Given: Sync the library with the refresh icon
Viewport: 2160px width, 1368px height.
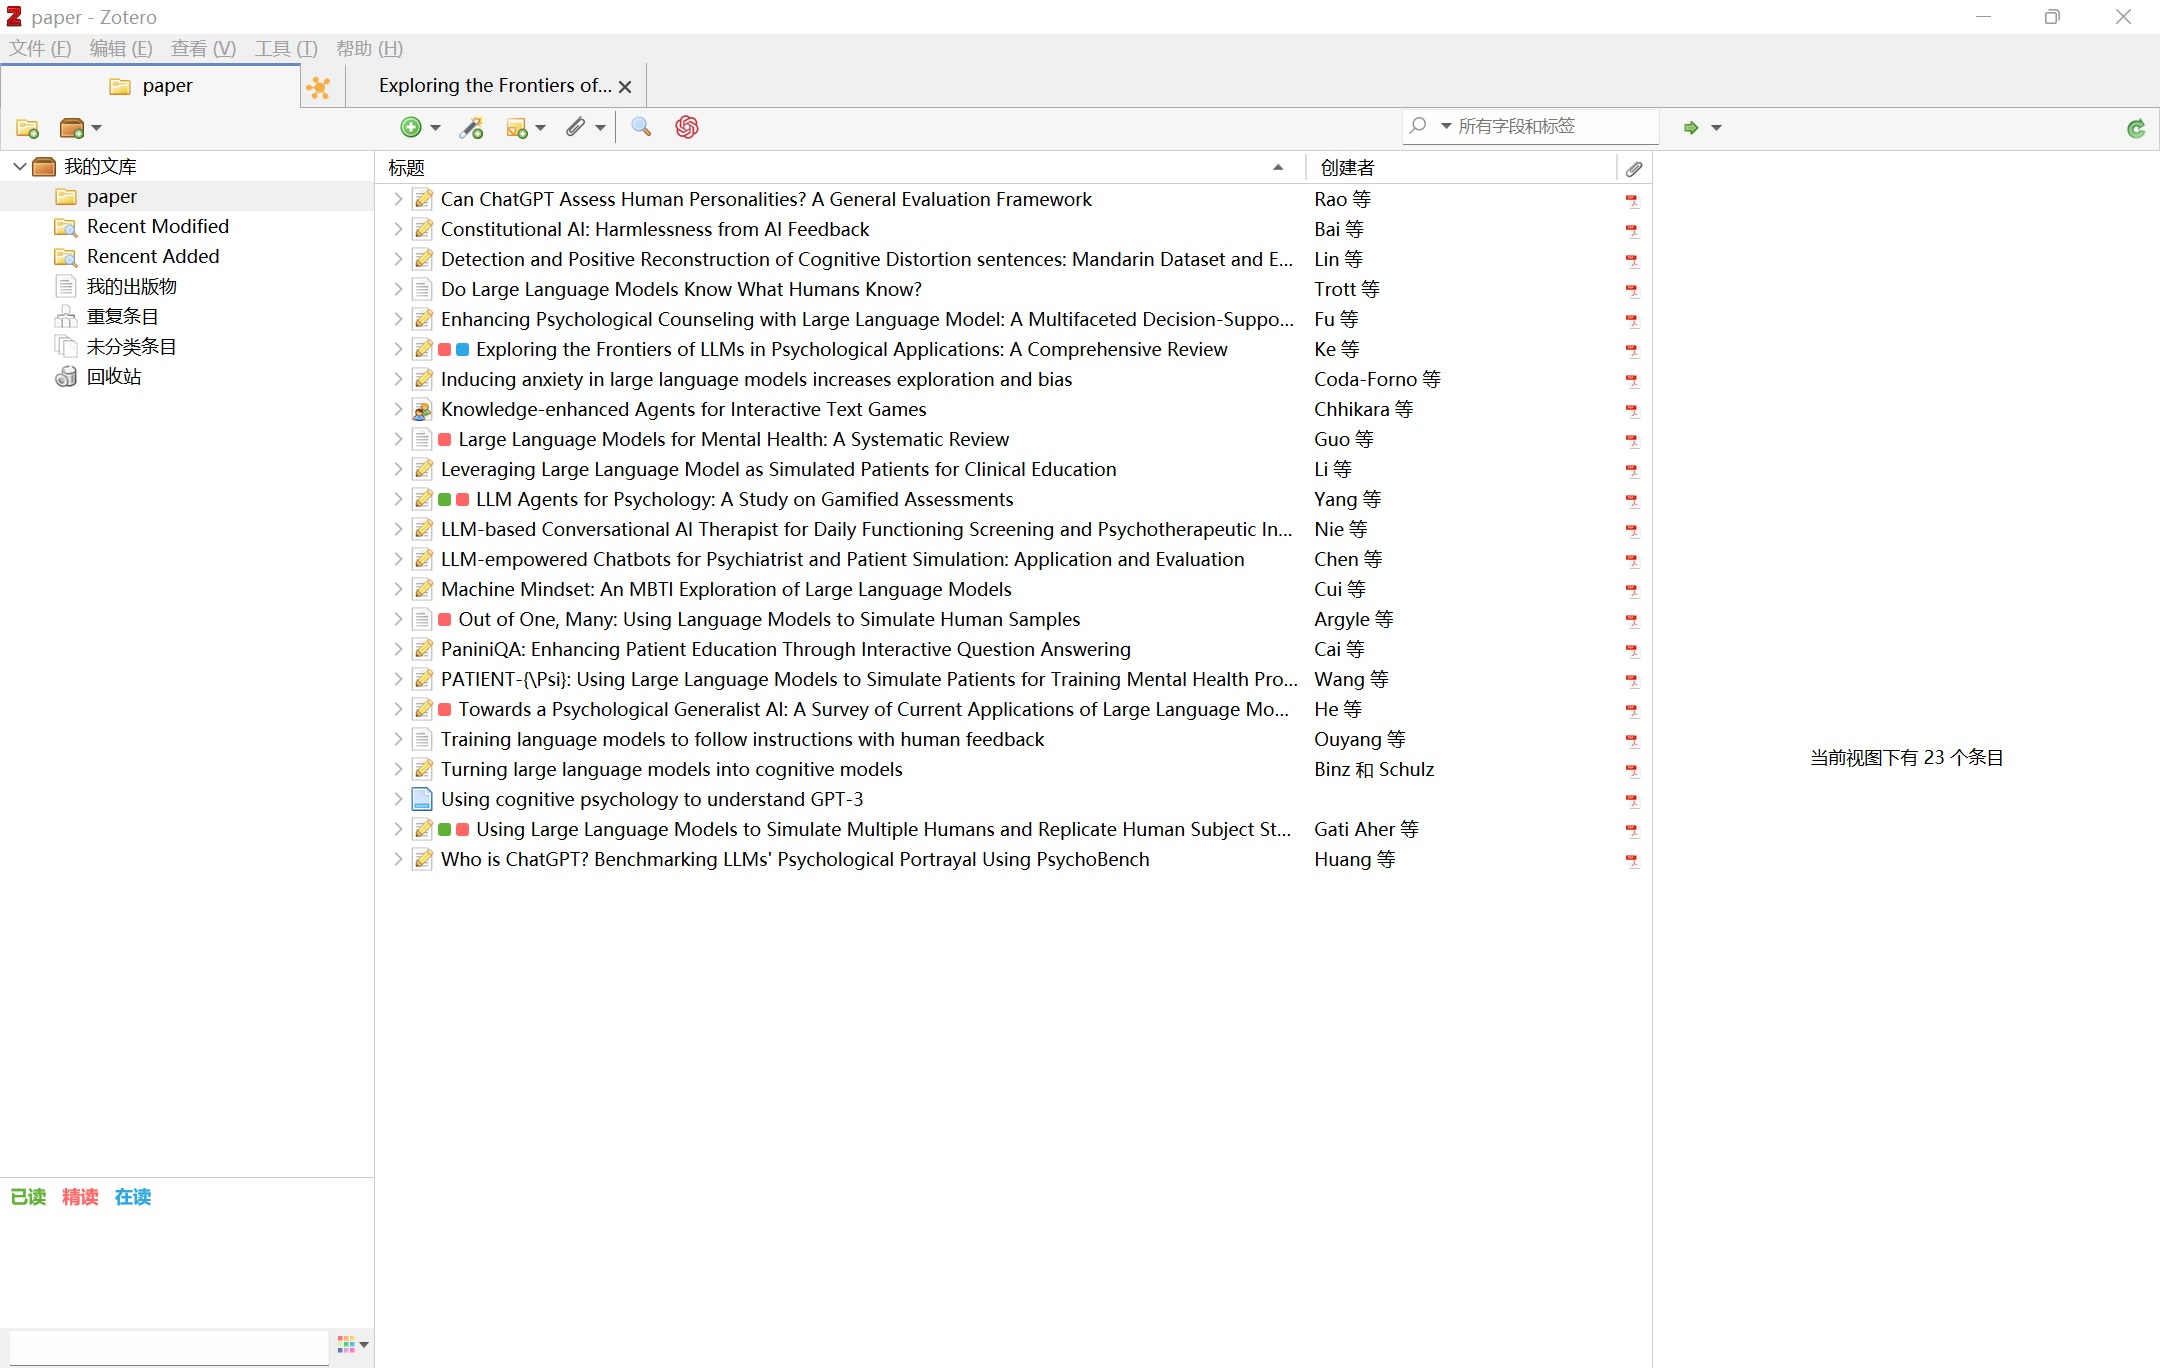Looking at the screenshot, I should point(2136,127).
